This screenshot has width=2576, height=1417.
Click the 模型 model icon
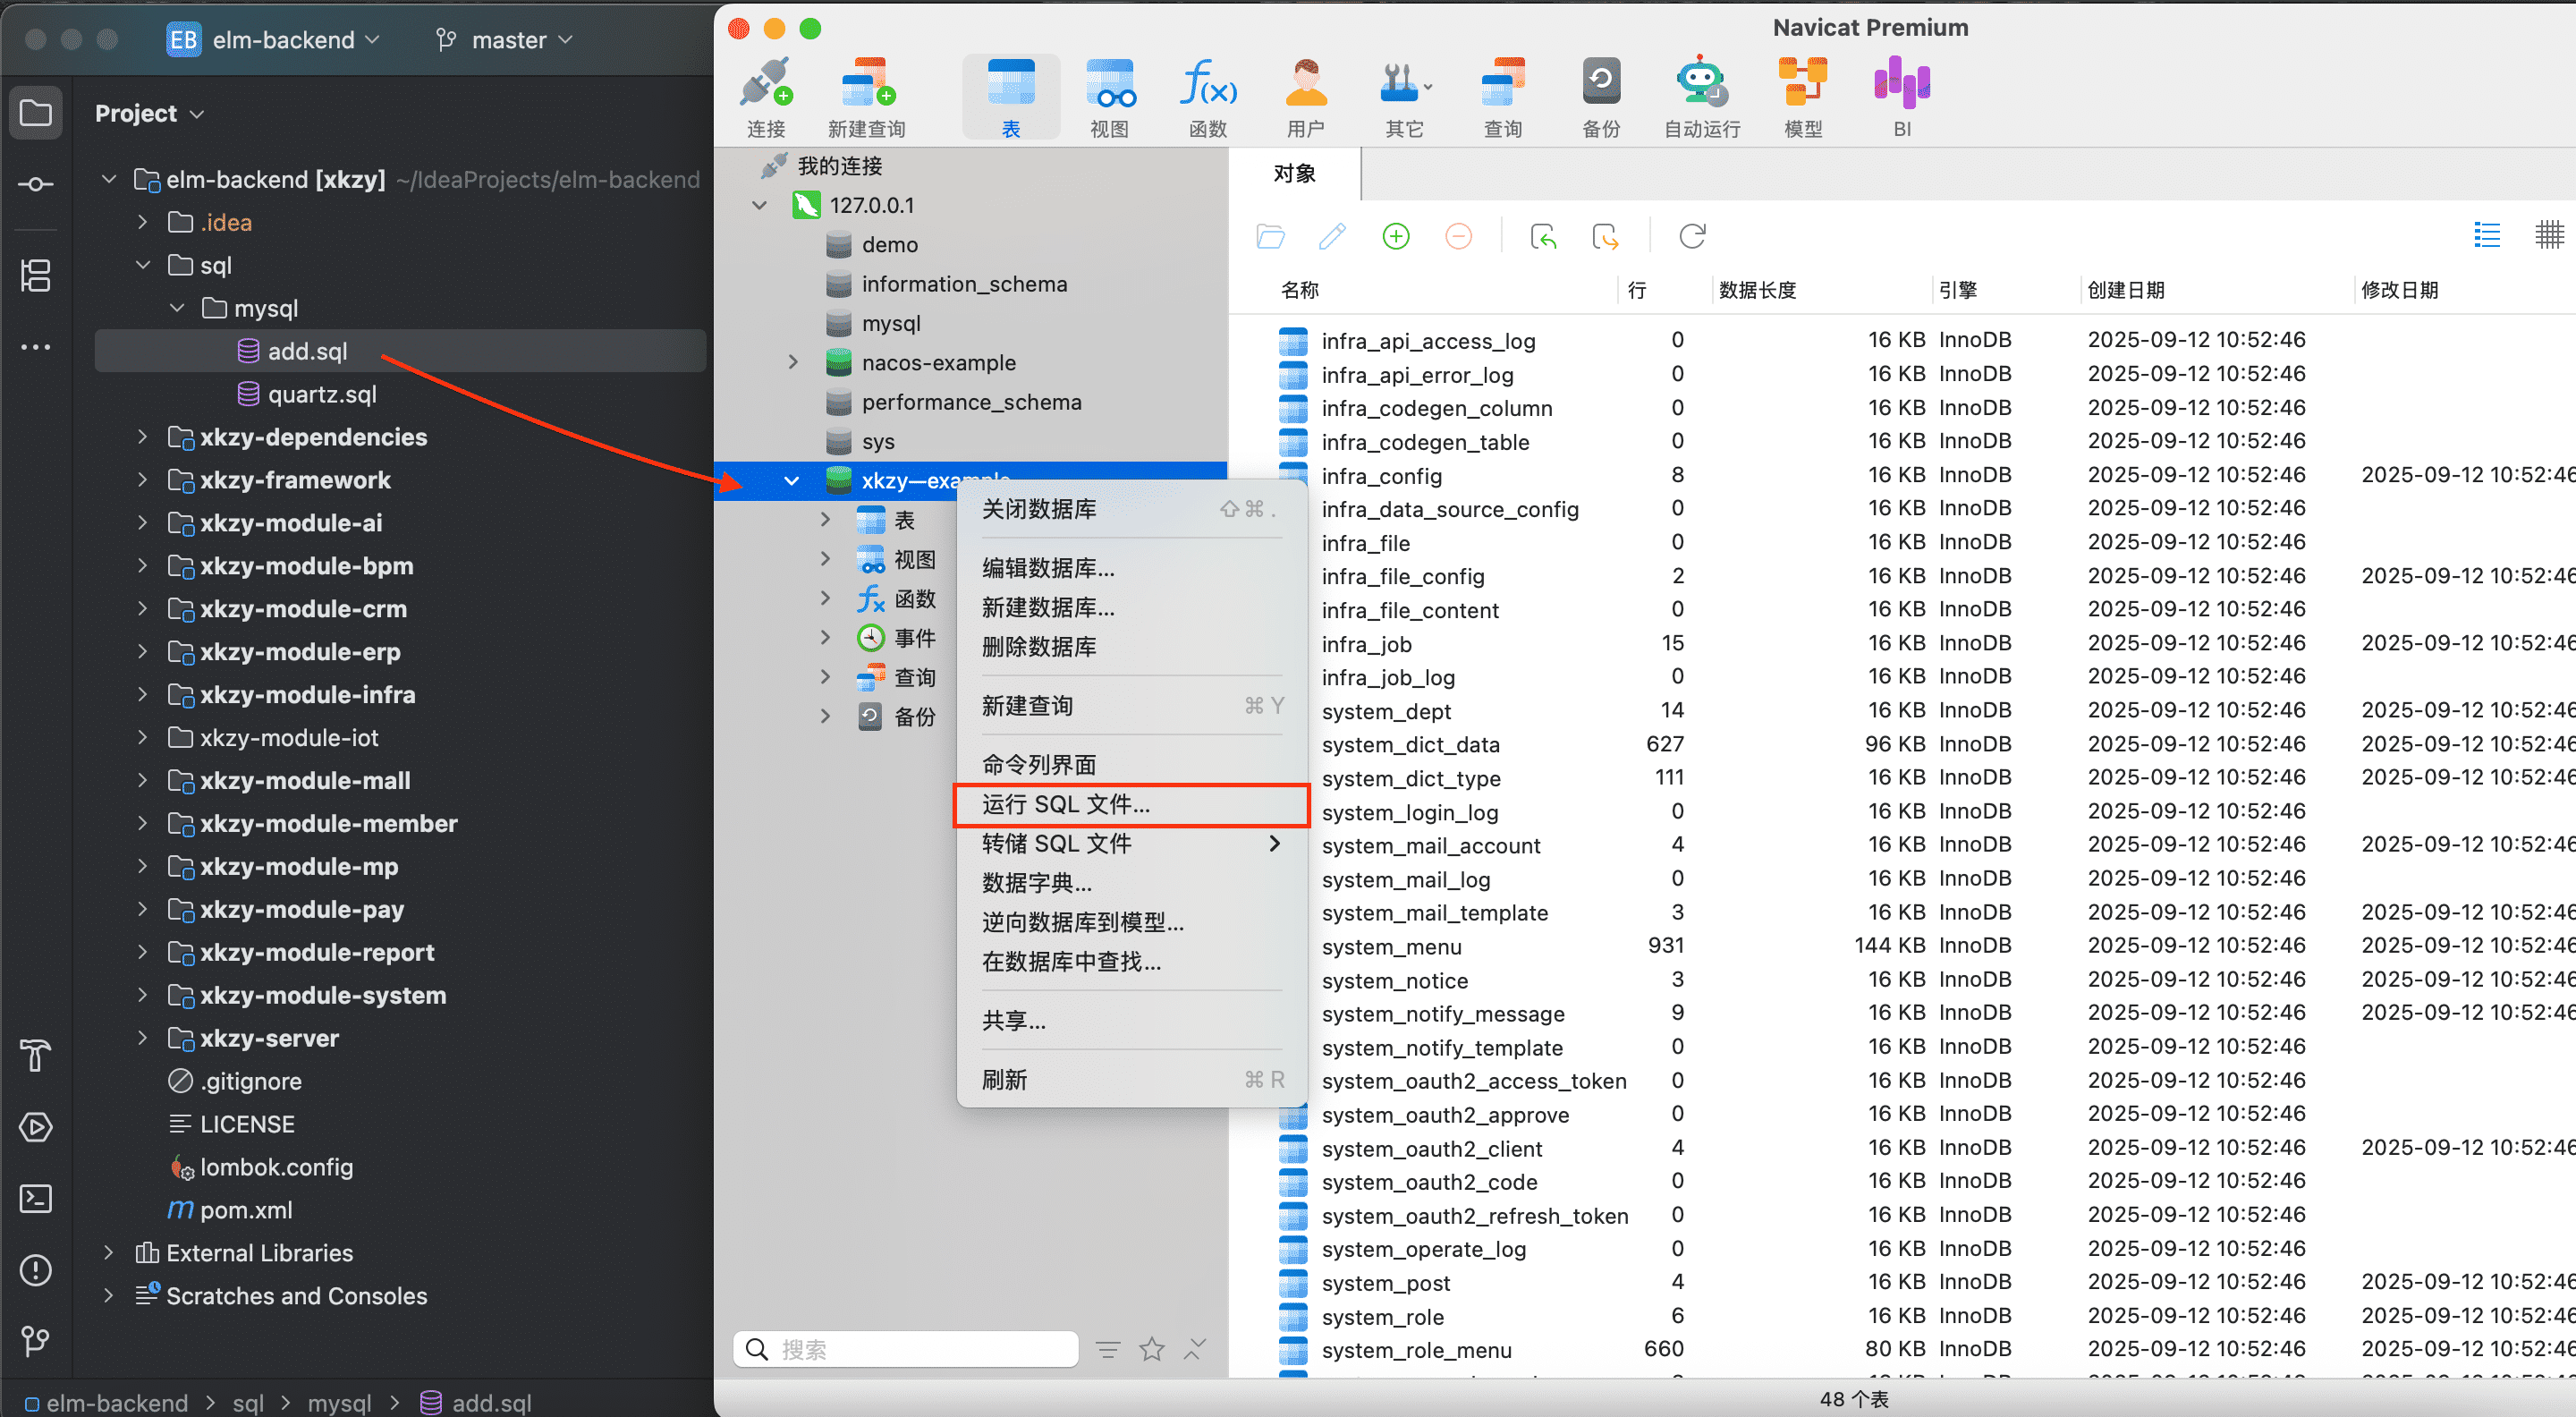pos(1802,97)
